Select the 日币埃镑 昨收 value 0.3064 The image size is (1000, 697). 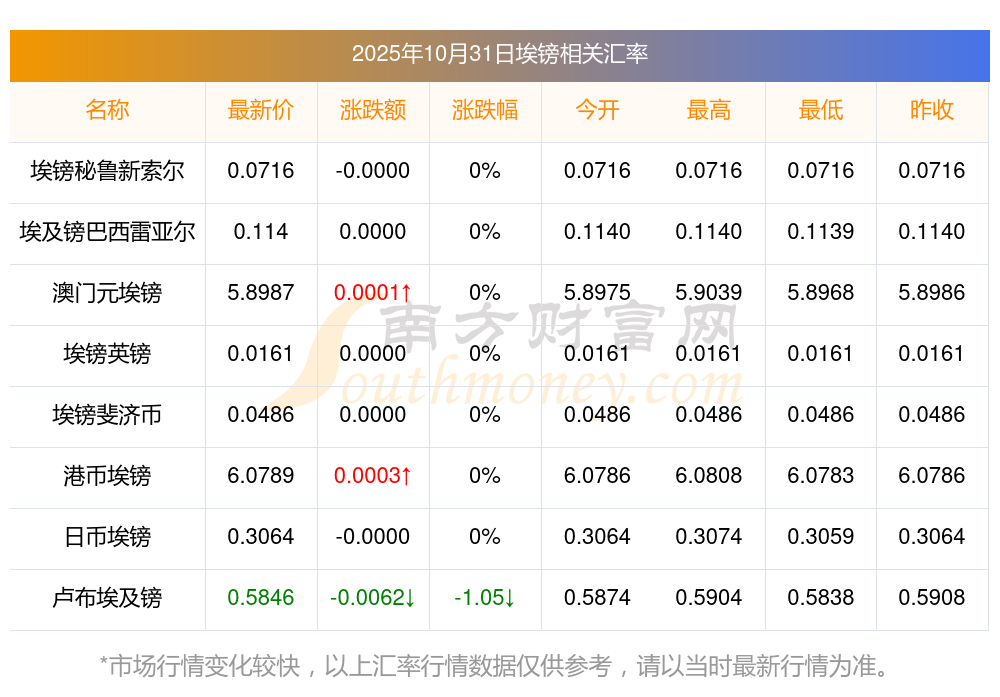click(x=932, y=536)
